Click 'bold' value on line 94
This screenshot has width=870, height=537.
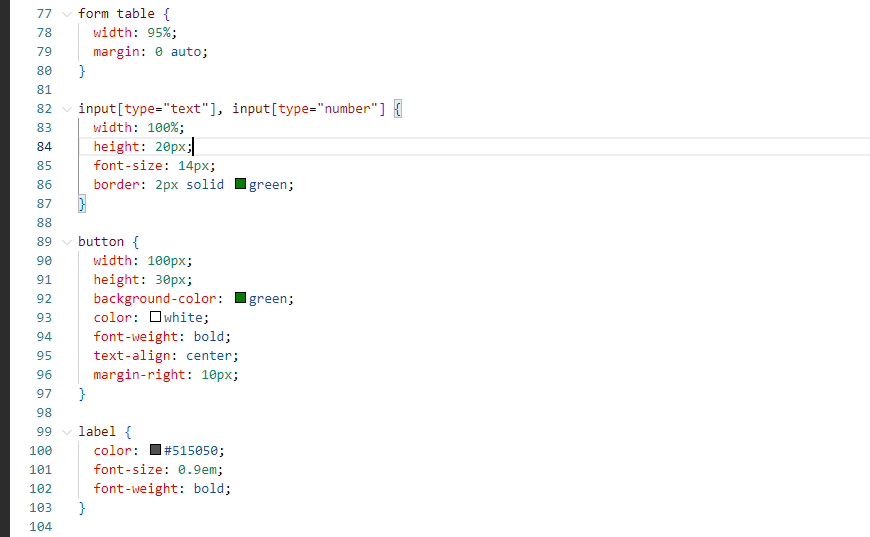point(209,337)
